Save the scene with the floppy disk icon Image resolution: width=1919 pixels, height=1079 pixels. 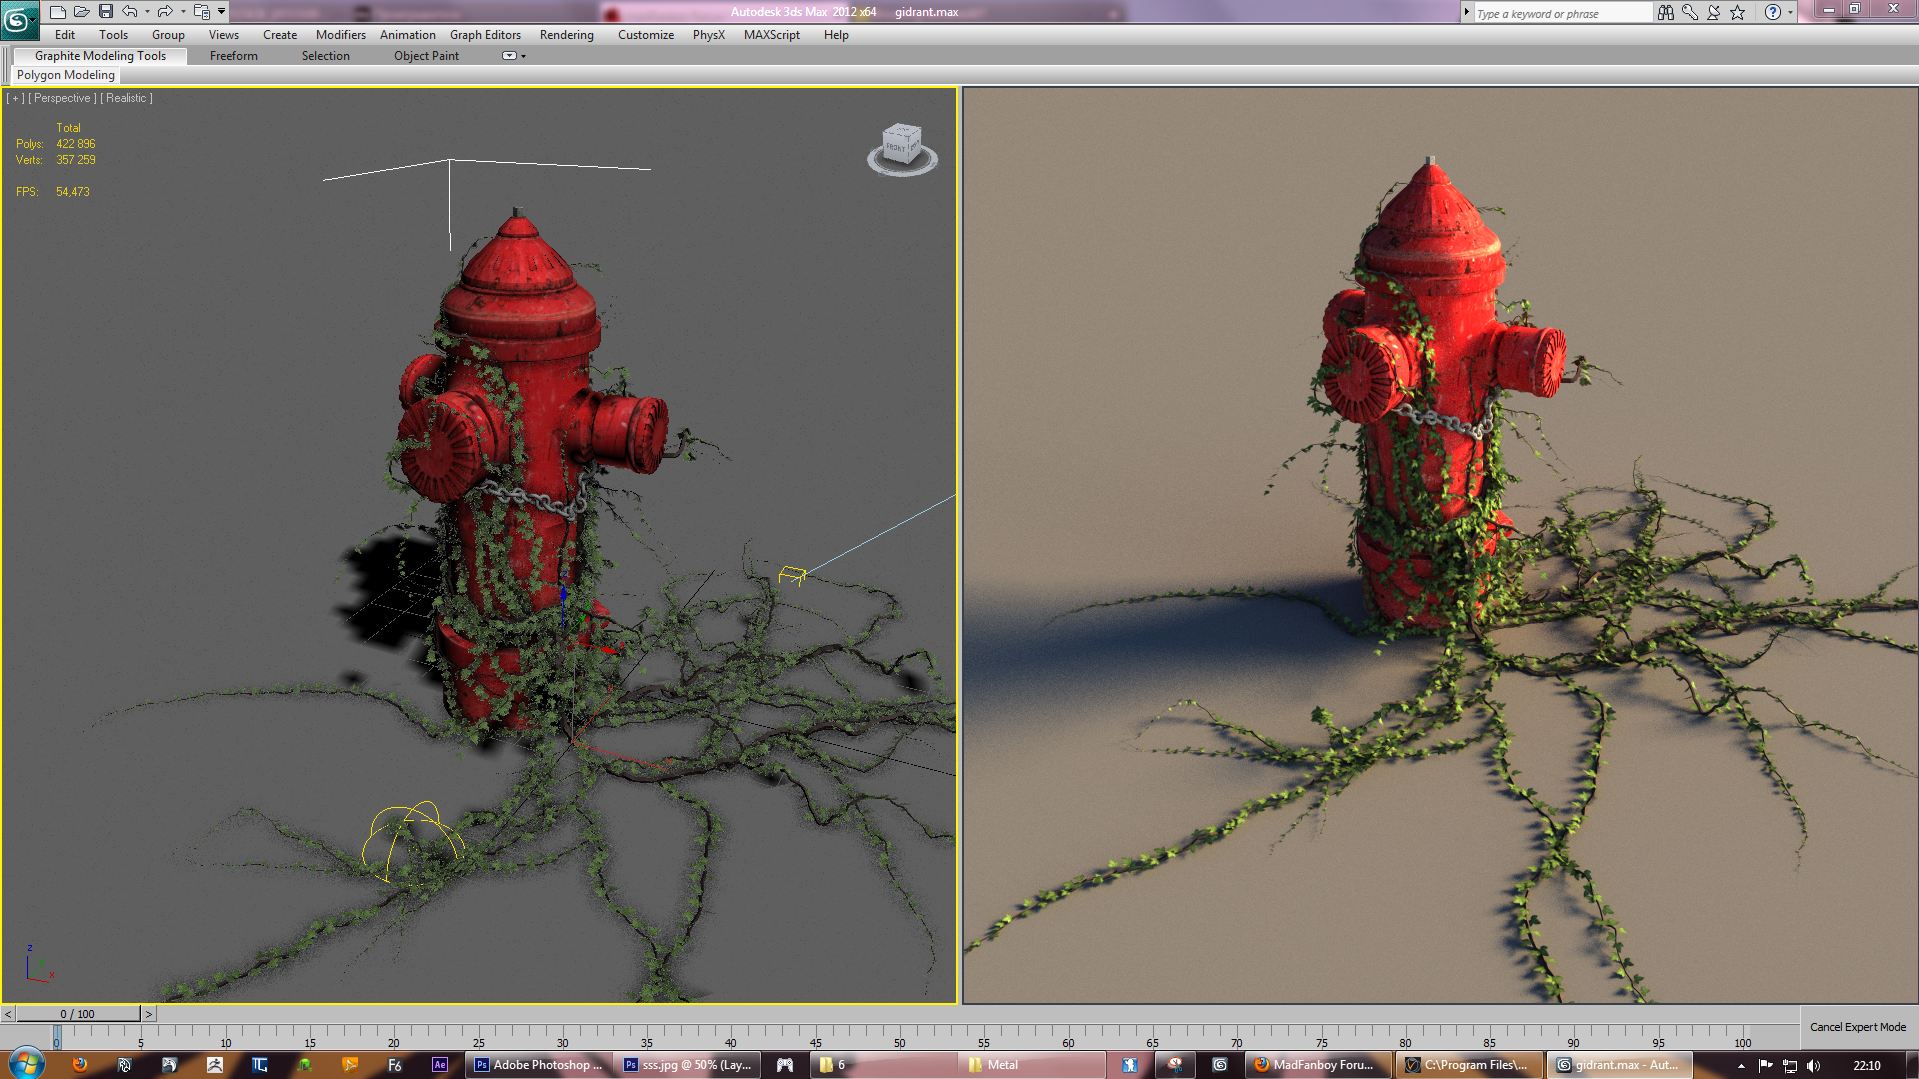click(105, 12)
